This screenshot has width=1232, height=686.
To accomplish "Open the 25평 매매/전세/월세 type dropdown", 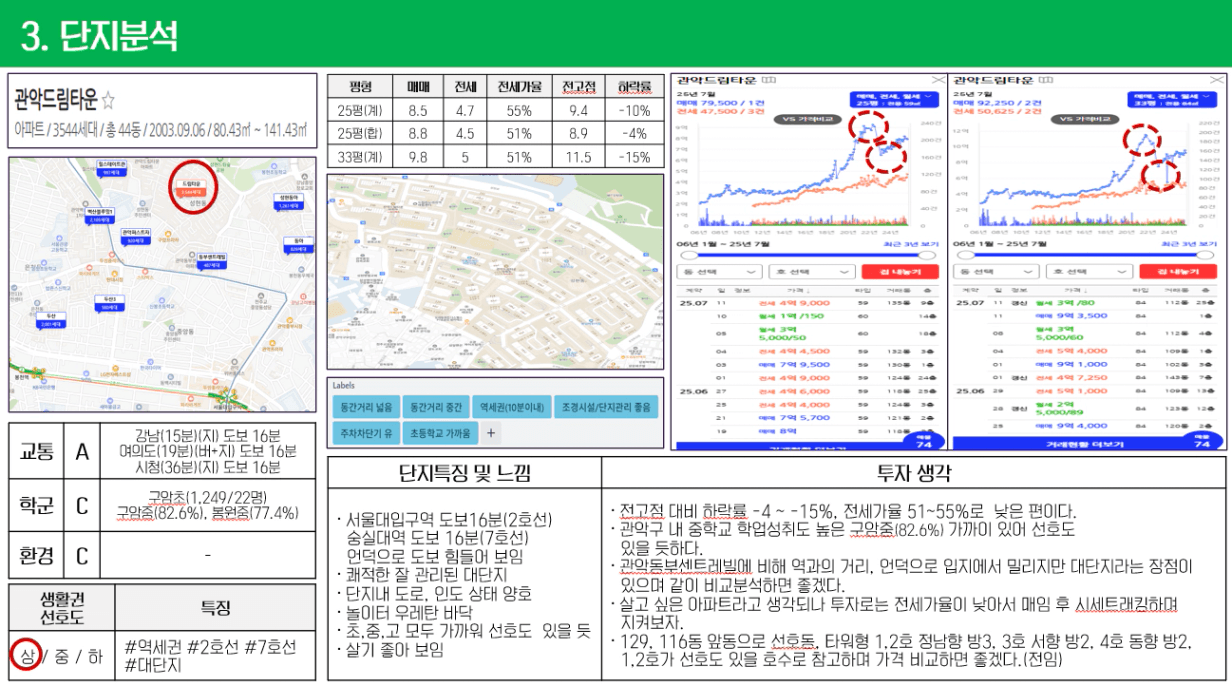I will click(x=895, y=99).
